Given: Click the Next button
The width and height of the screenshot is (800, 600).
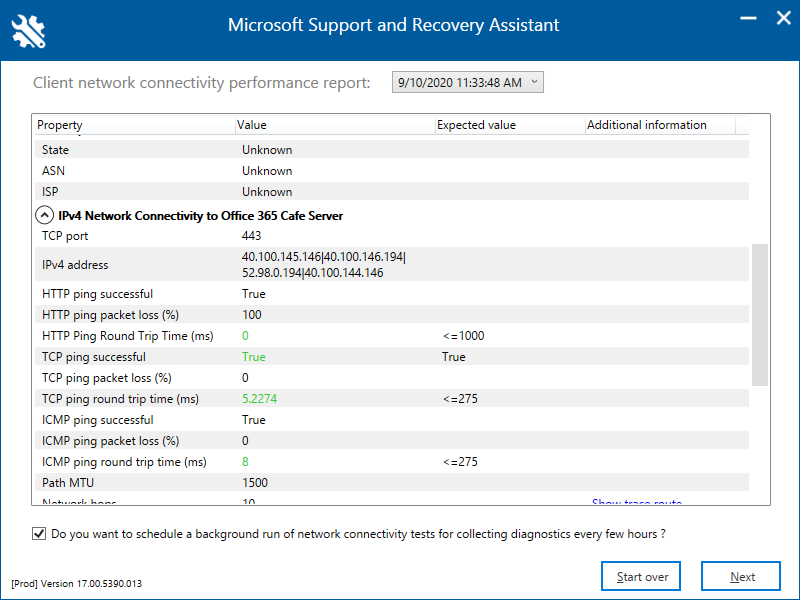Looking at the screenshot, I should 741,577.
